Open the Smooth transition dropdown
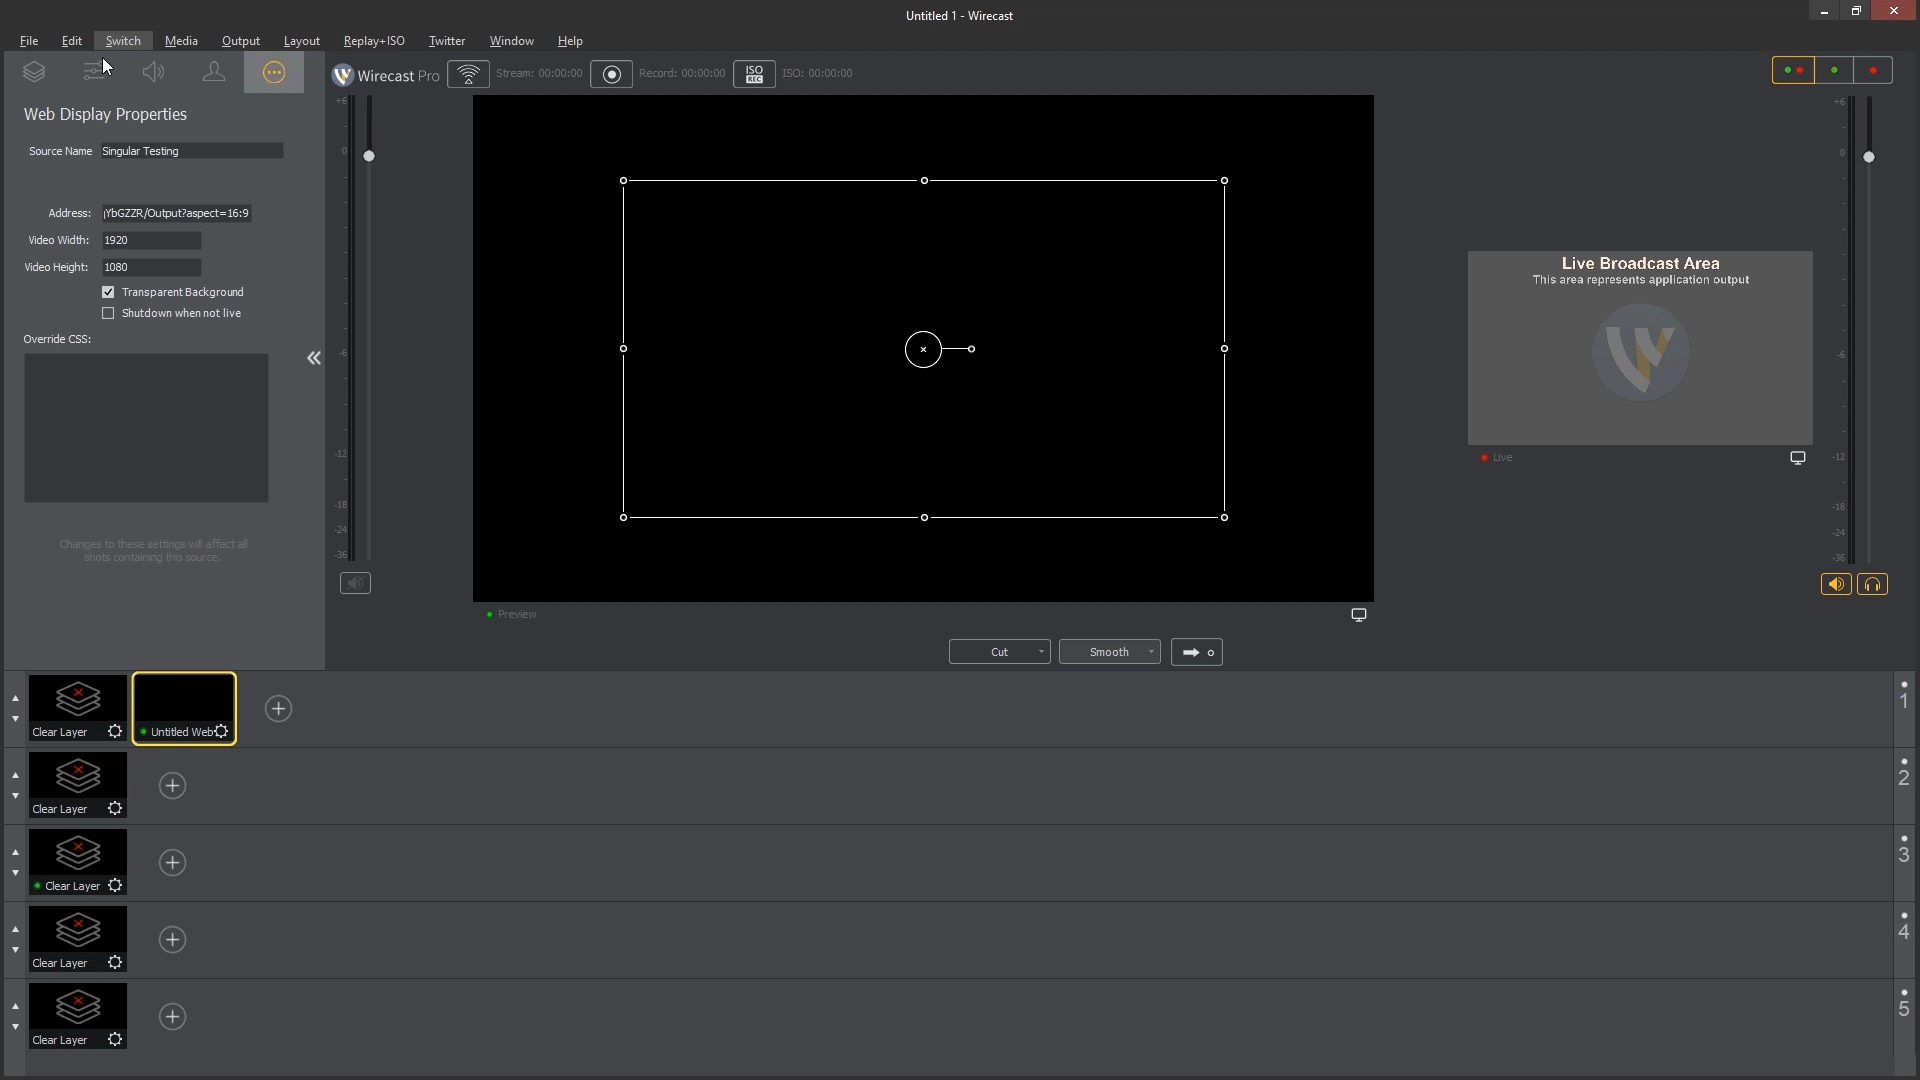The width and height of the screenshot is (1920, 1080). pos(1151,652)
